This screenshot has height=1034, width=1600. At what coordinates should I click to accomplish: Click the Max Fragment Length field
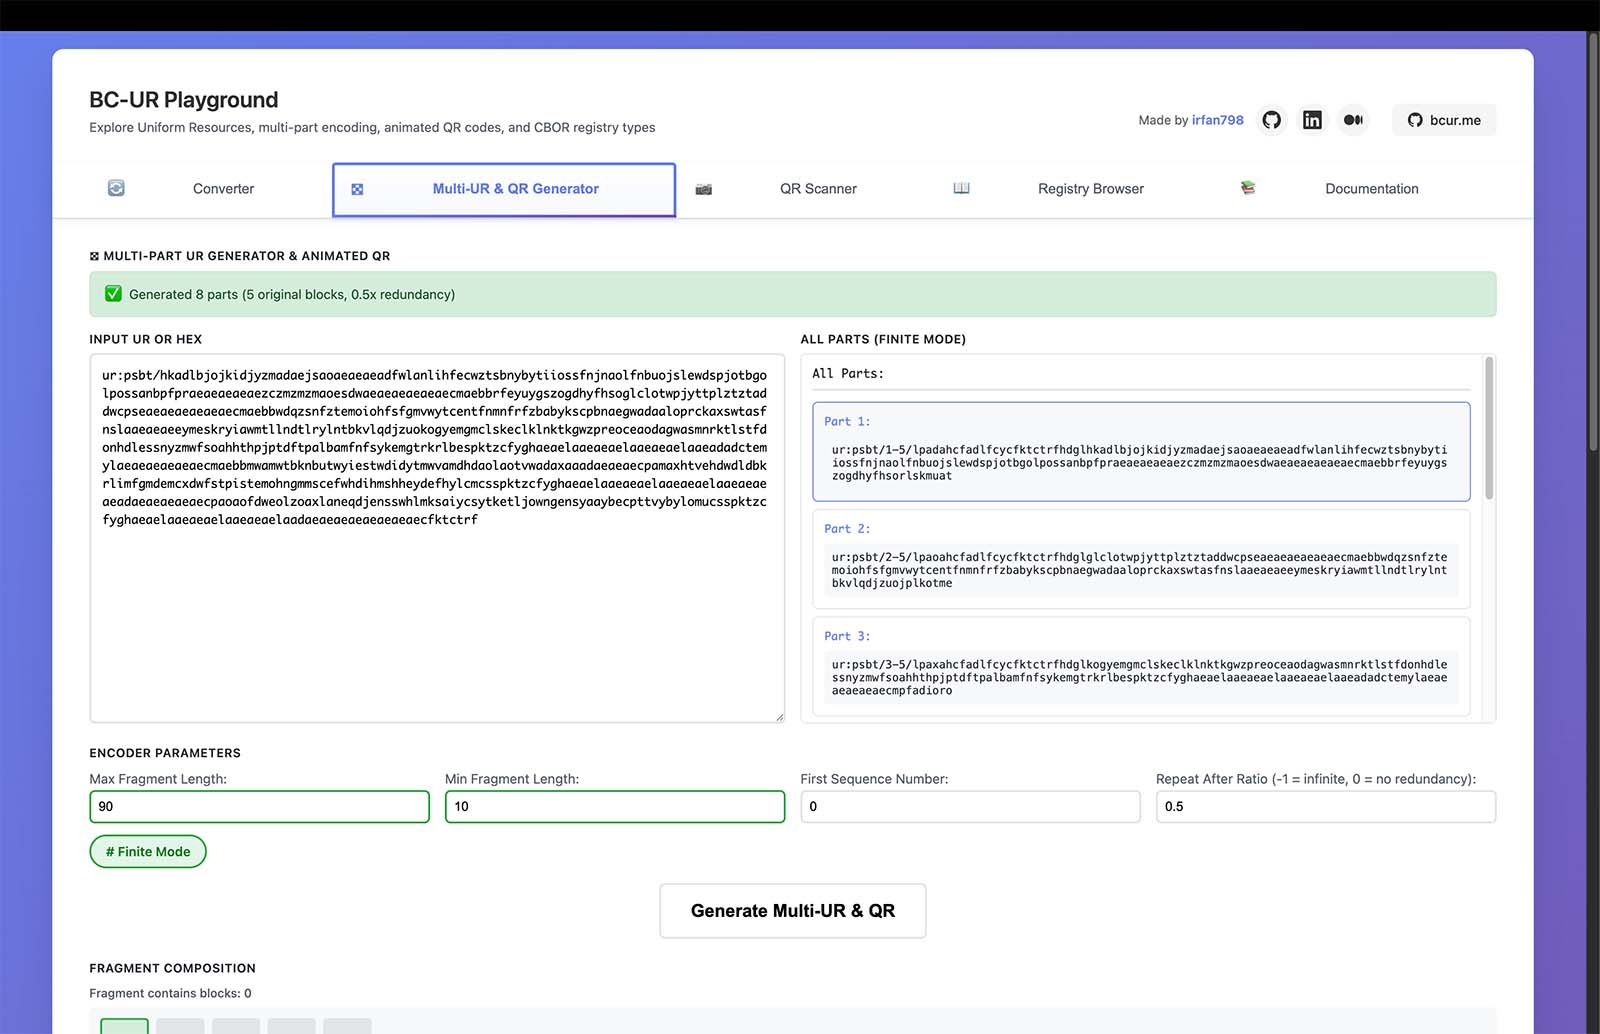(x=259, y=806)
